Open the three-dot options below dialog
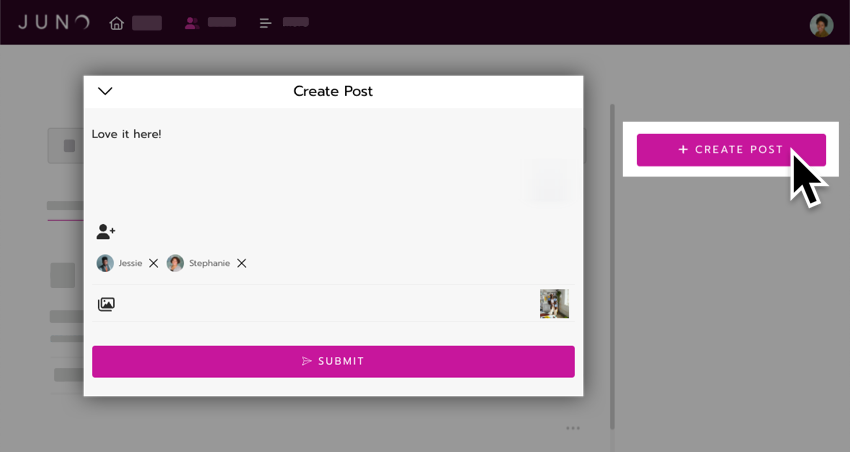 pyautogui.click(x=573, y=428)
